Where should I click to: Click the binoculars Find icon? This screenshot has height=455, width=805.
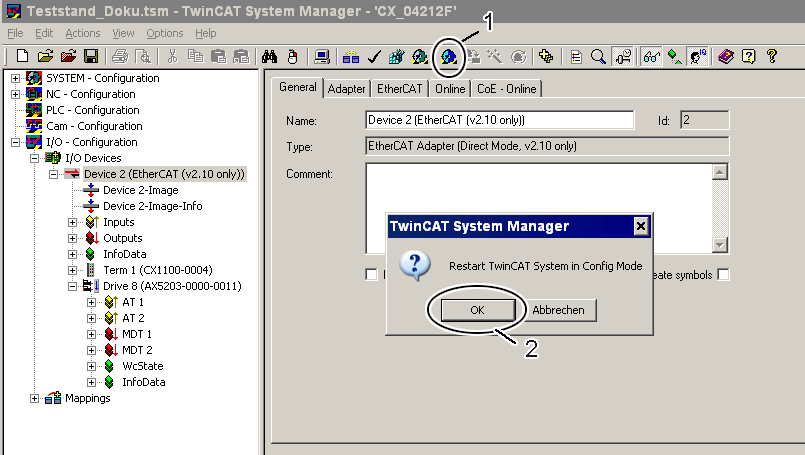tap(270, 56)
